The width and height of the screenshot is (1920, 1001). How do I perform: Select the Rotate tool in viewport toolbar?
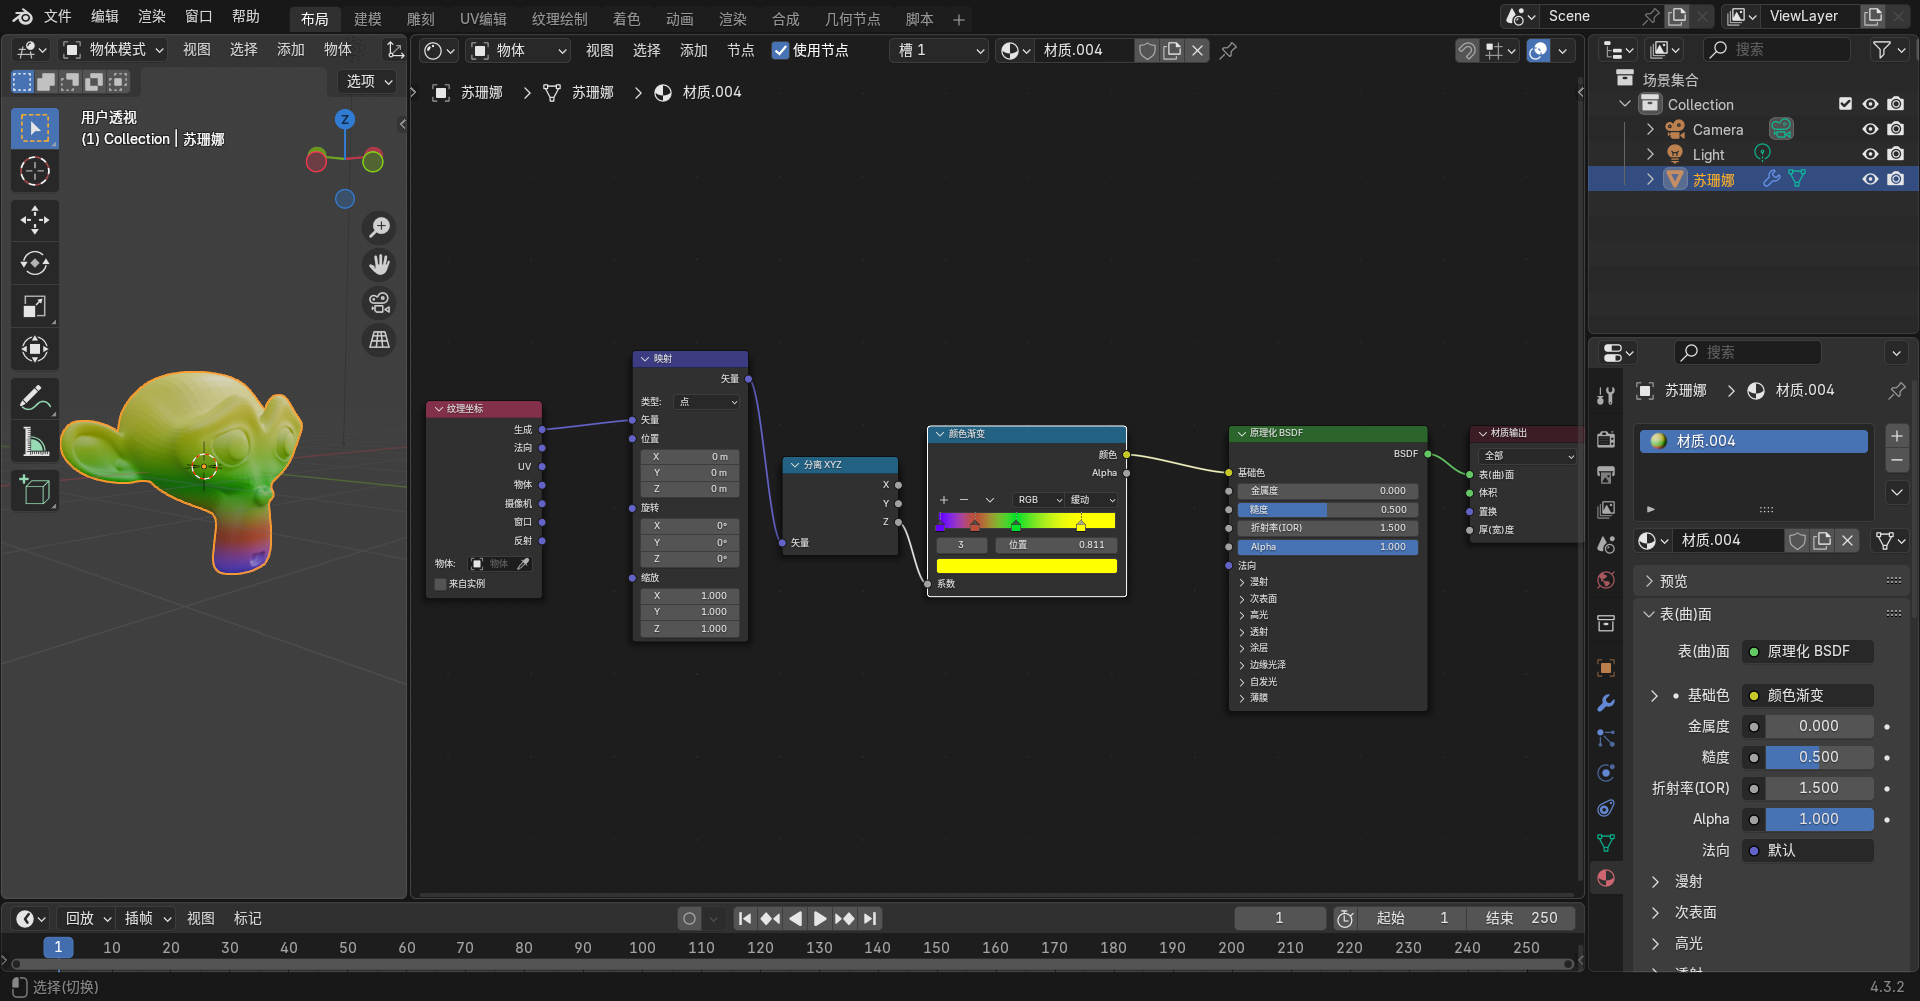[35, 263]
